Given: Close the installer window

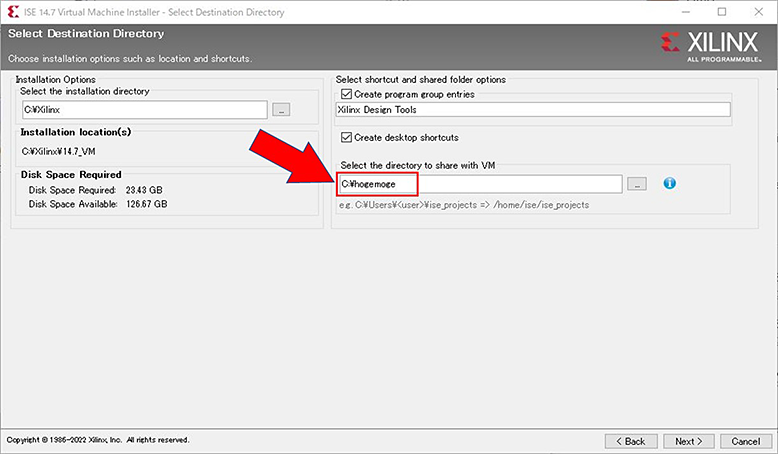Looking at the screenshot, I should click(758, 12).
